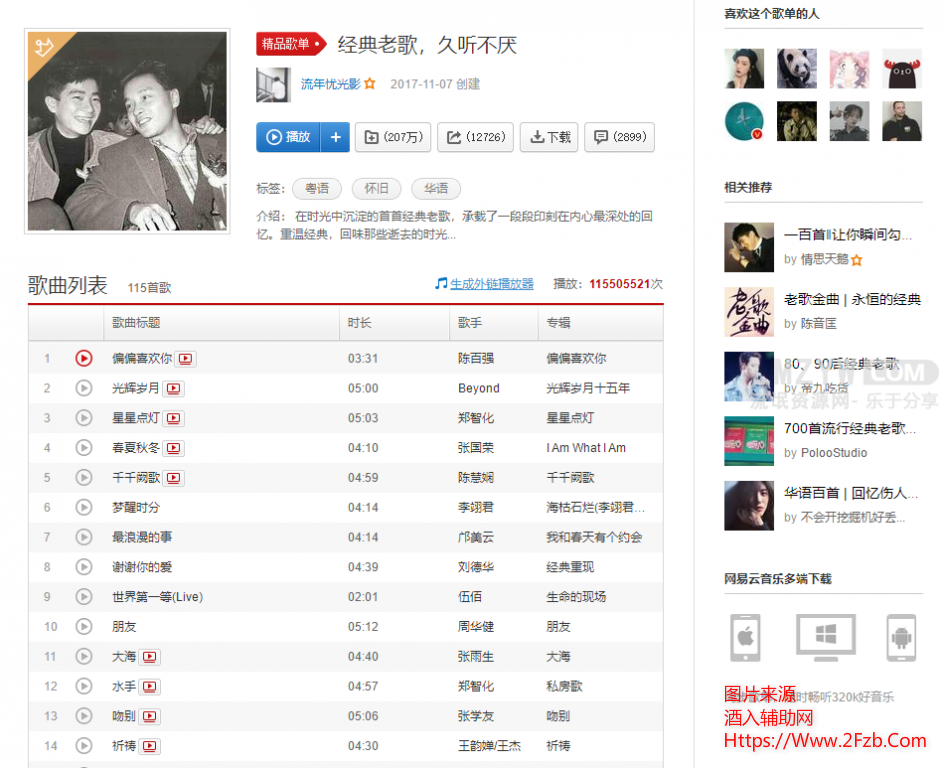Image resolution: width=945 pixels, height=768 pixels.
Task: Play the song 偏偏喜欢你
Action: point(83,358)
